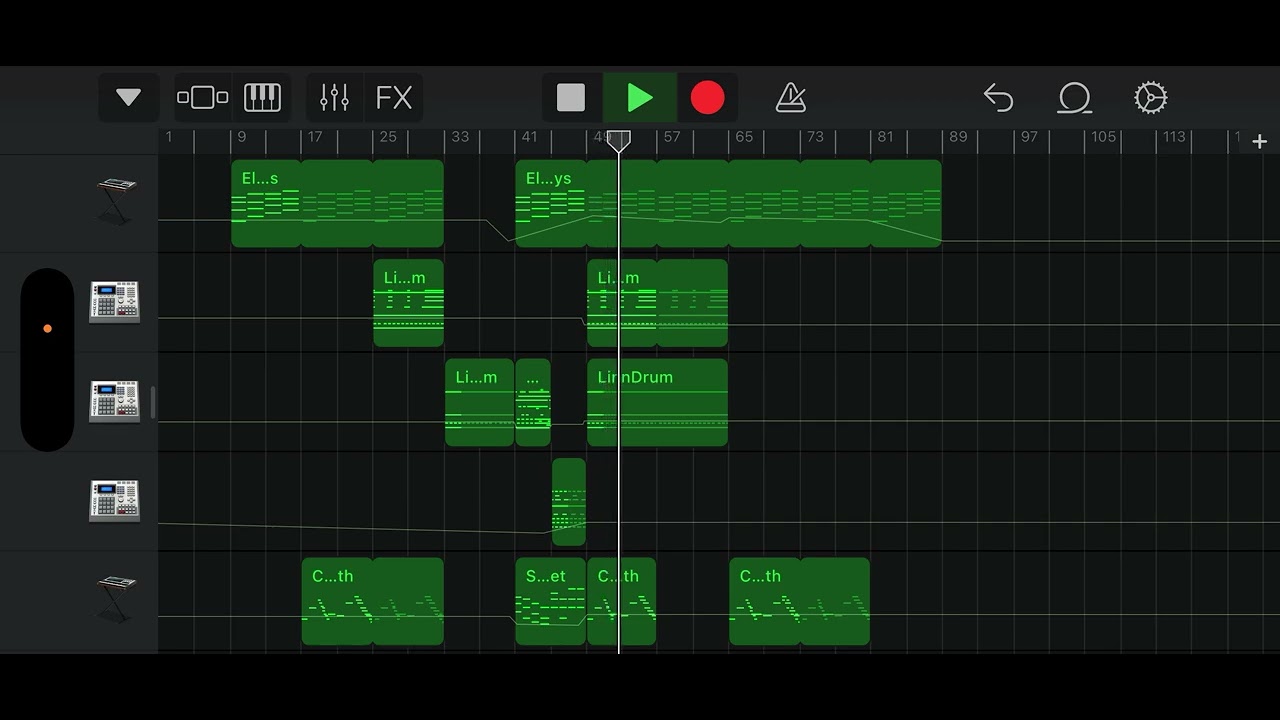Select the top keyboard track icon
The height and width of the screenshot is (720, 1280).
116,201
